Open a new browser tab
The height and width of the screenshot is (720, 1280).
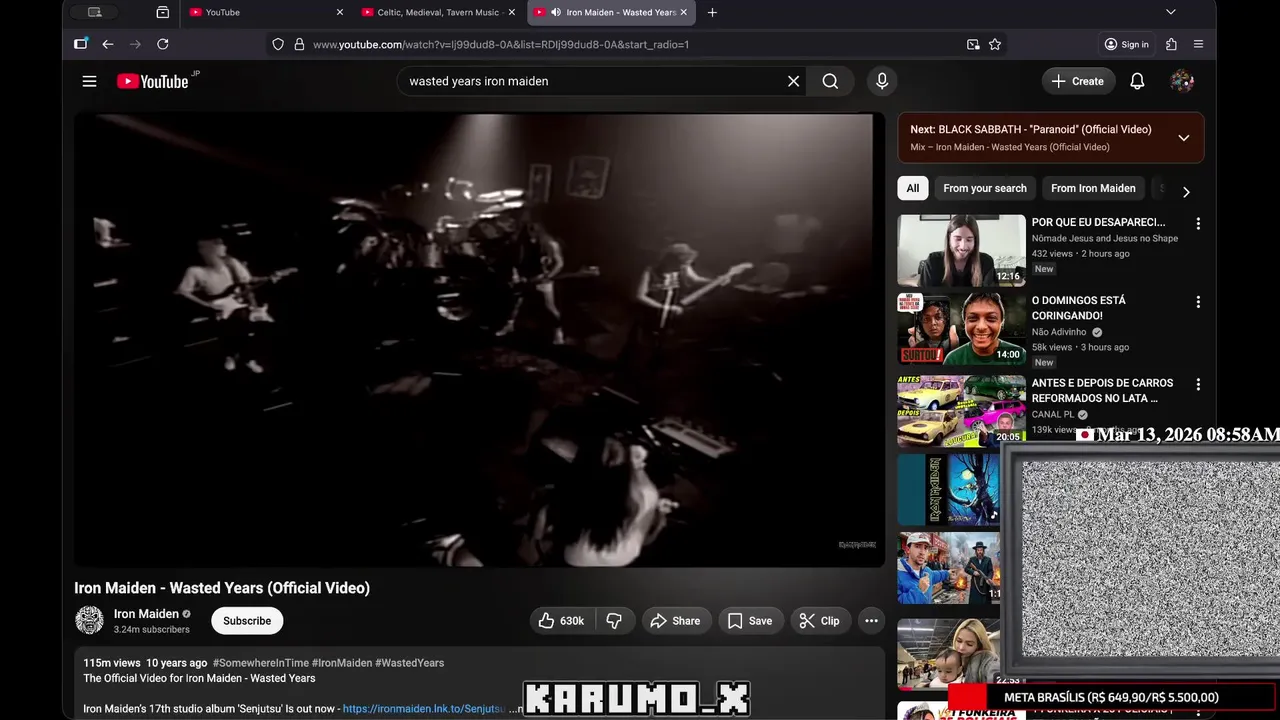[x=712, y=12]
